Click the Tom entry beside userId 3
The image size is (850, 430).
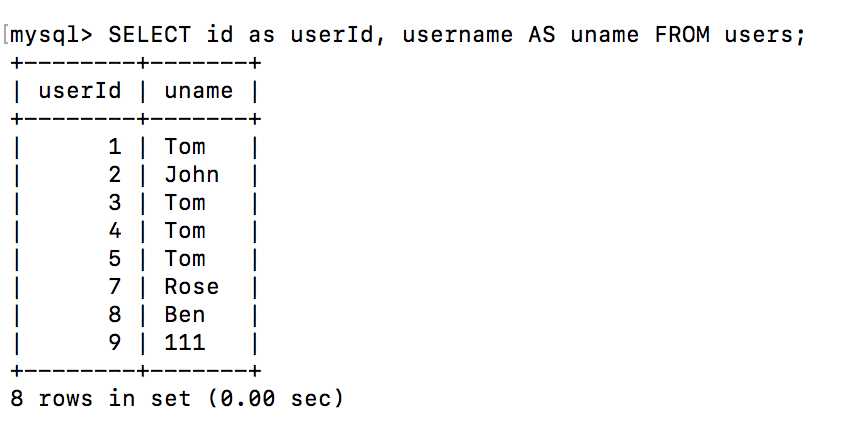(185, 202)
